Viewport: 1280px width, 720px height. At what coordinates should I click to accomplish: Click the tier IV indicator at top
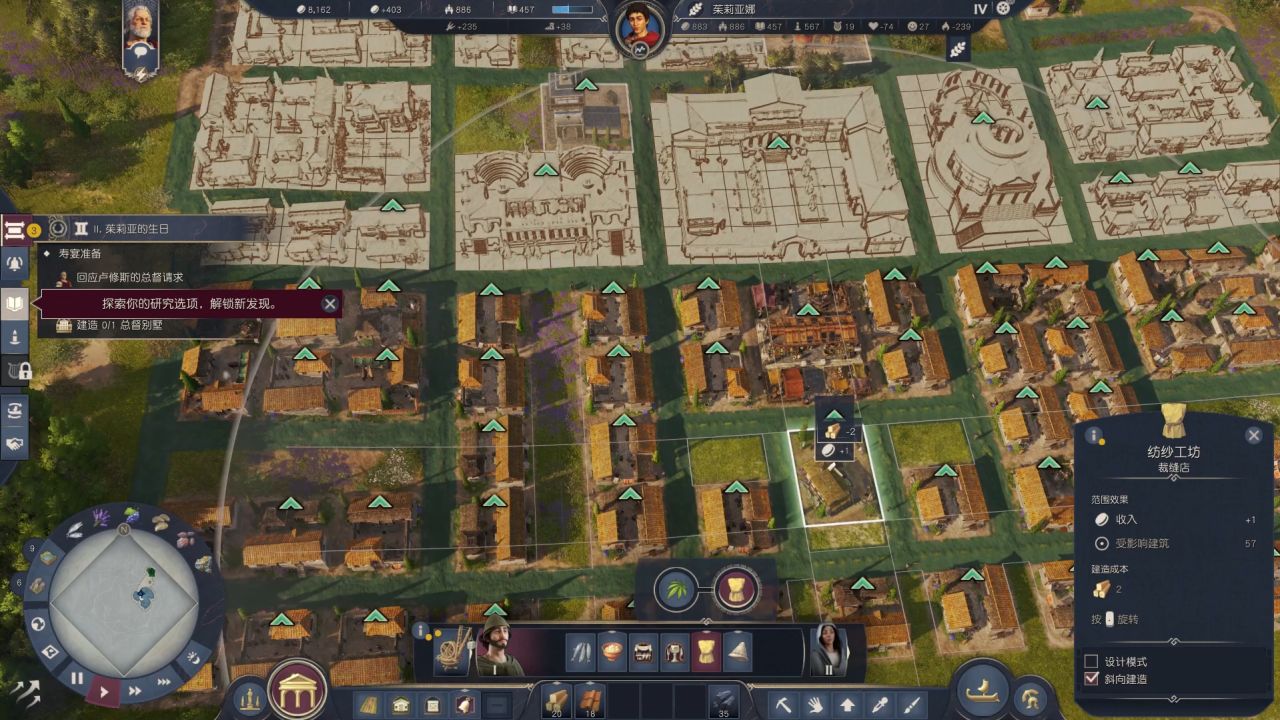(981, 9)
